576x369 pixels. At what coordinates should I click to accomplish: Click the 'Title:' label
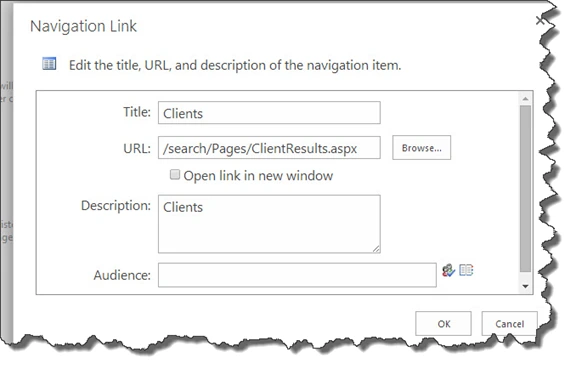(x=137, y=112)
